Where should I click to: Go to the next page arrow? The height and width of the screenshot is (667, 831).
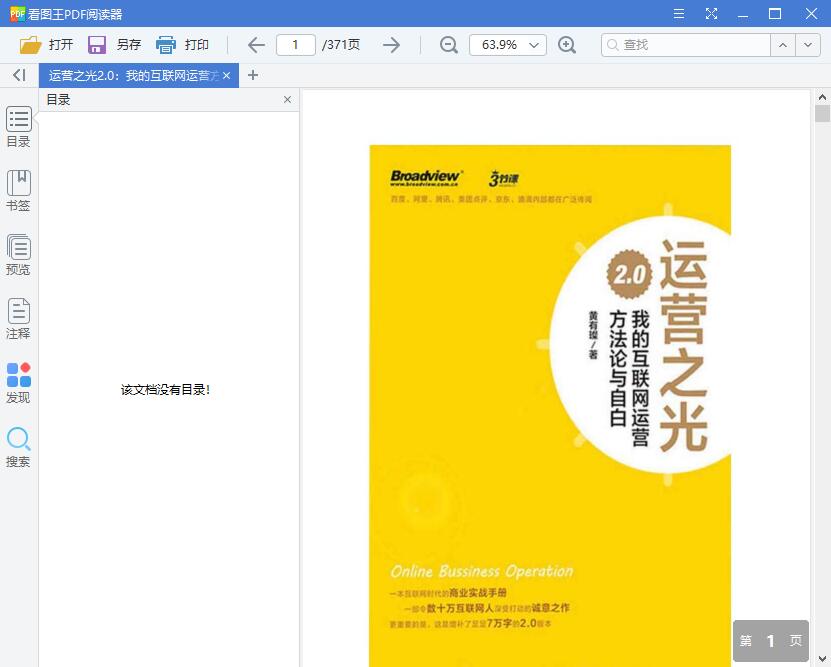click(x=391, y=45)
